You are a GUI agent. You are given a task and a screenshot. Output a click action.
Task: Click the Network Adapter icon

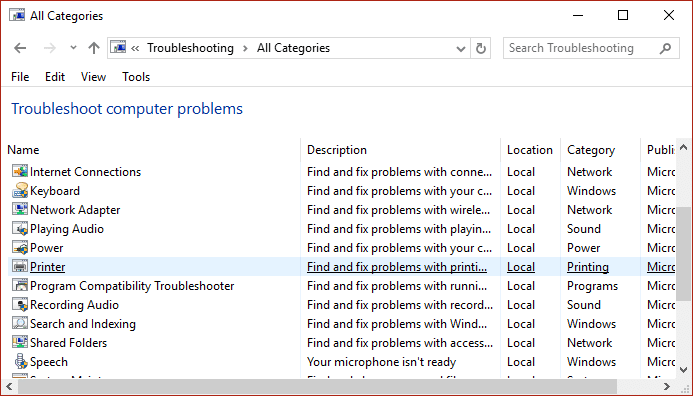[x=20, y=209]
